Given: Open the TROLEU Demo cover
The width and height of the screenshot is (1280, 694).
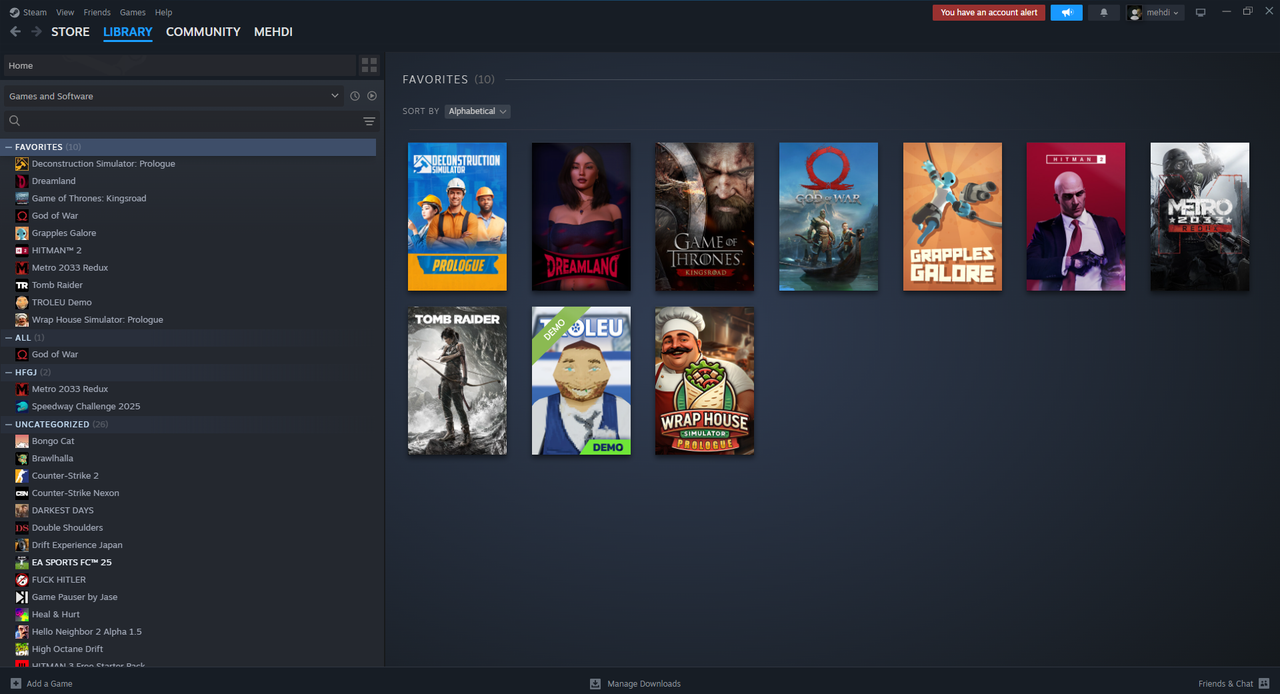Looking at the screenshot, I should (x=581, y=381).
